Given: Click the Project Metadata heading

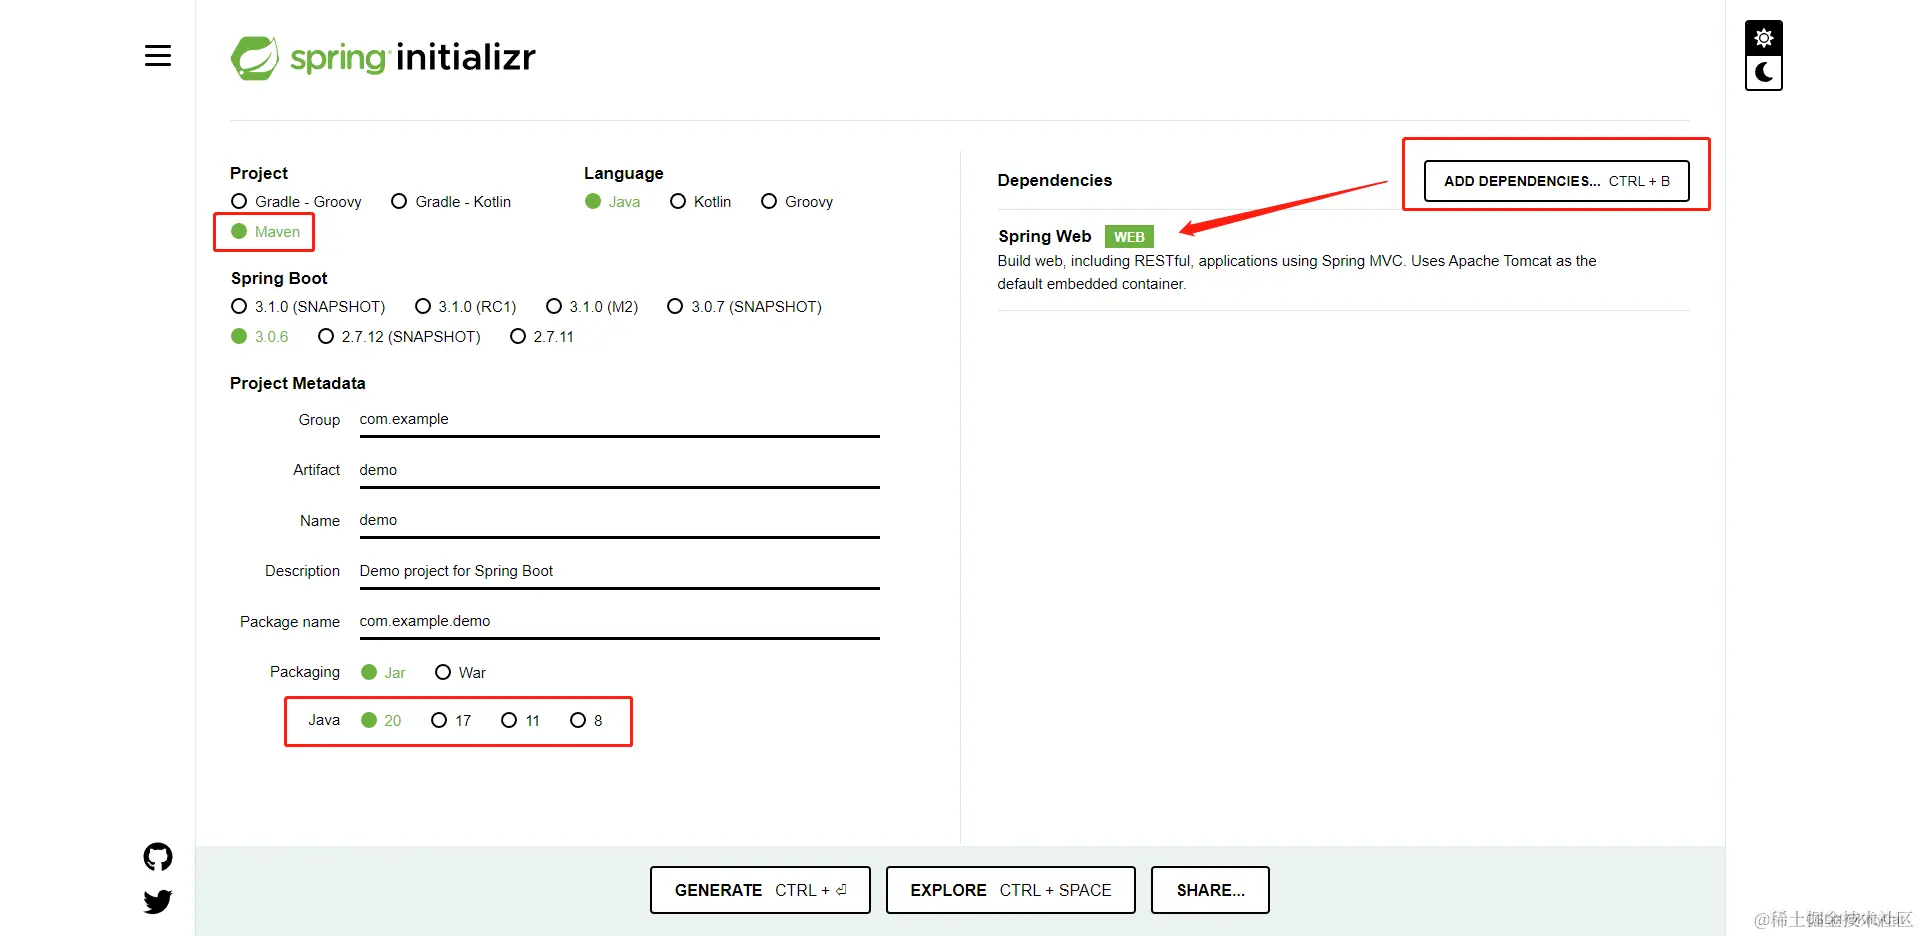Looking at the screenshot, I should point(298,383).
